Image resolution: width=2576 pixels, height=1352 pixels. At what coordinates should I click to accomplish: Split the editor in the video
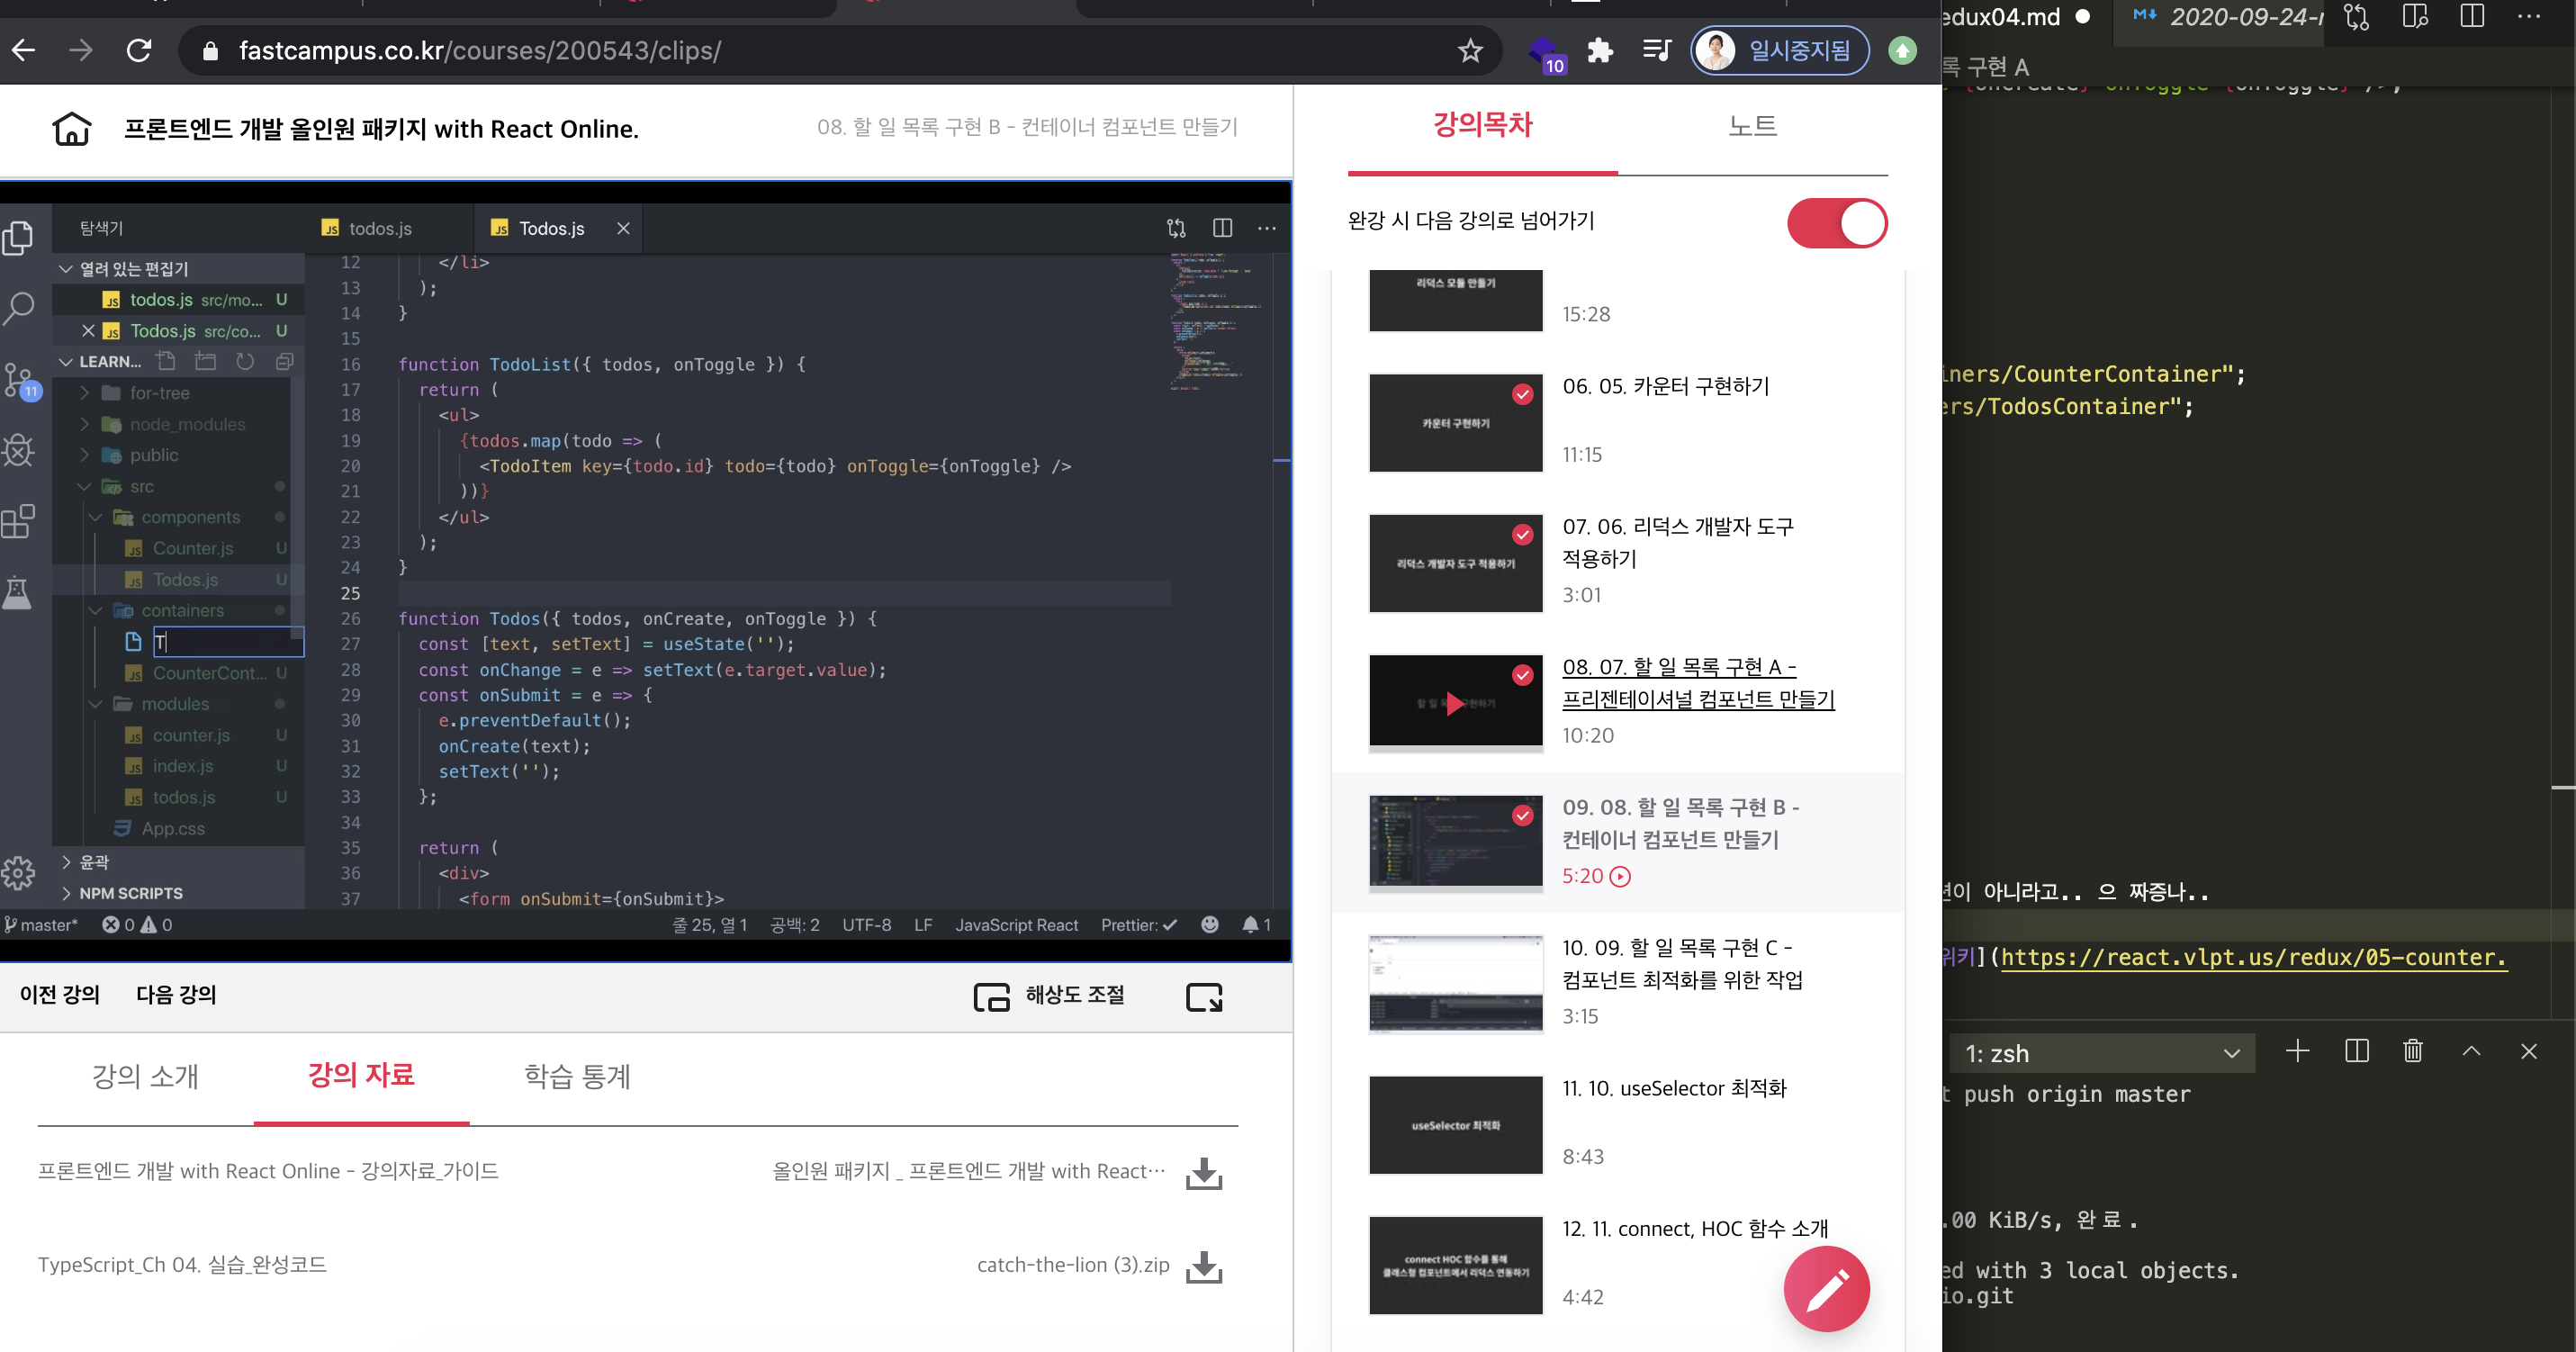point(1222,228)
